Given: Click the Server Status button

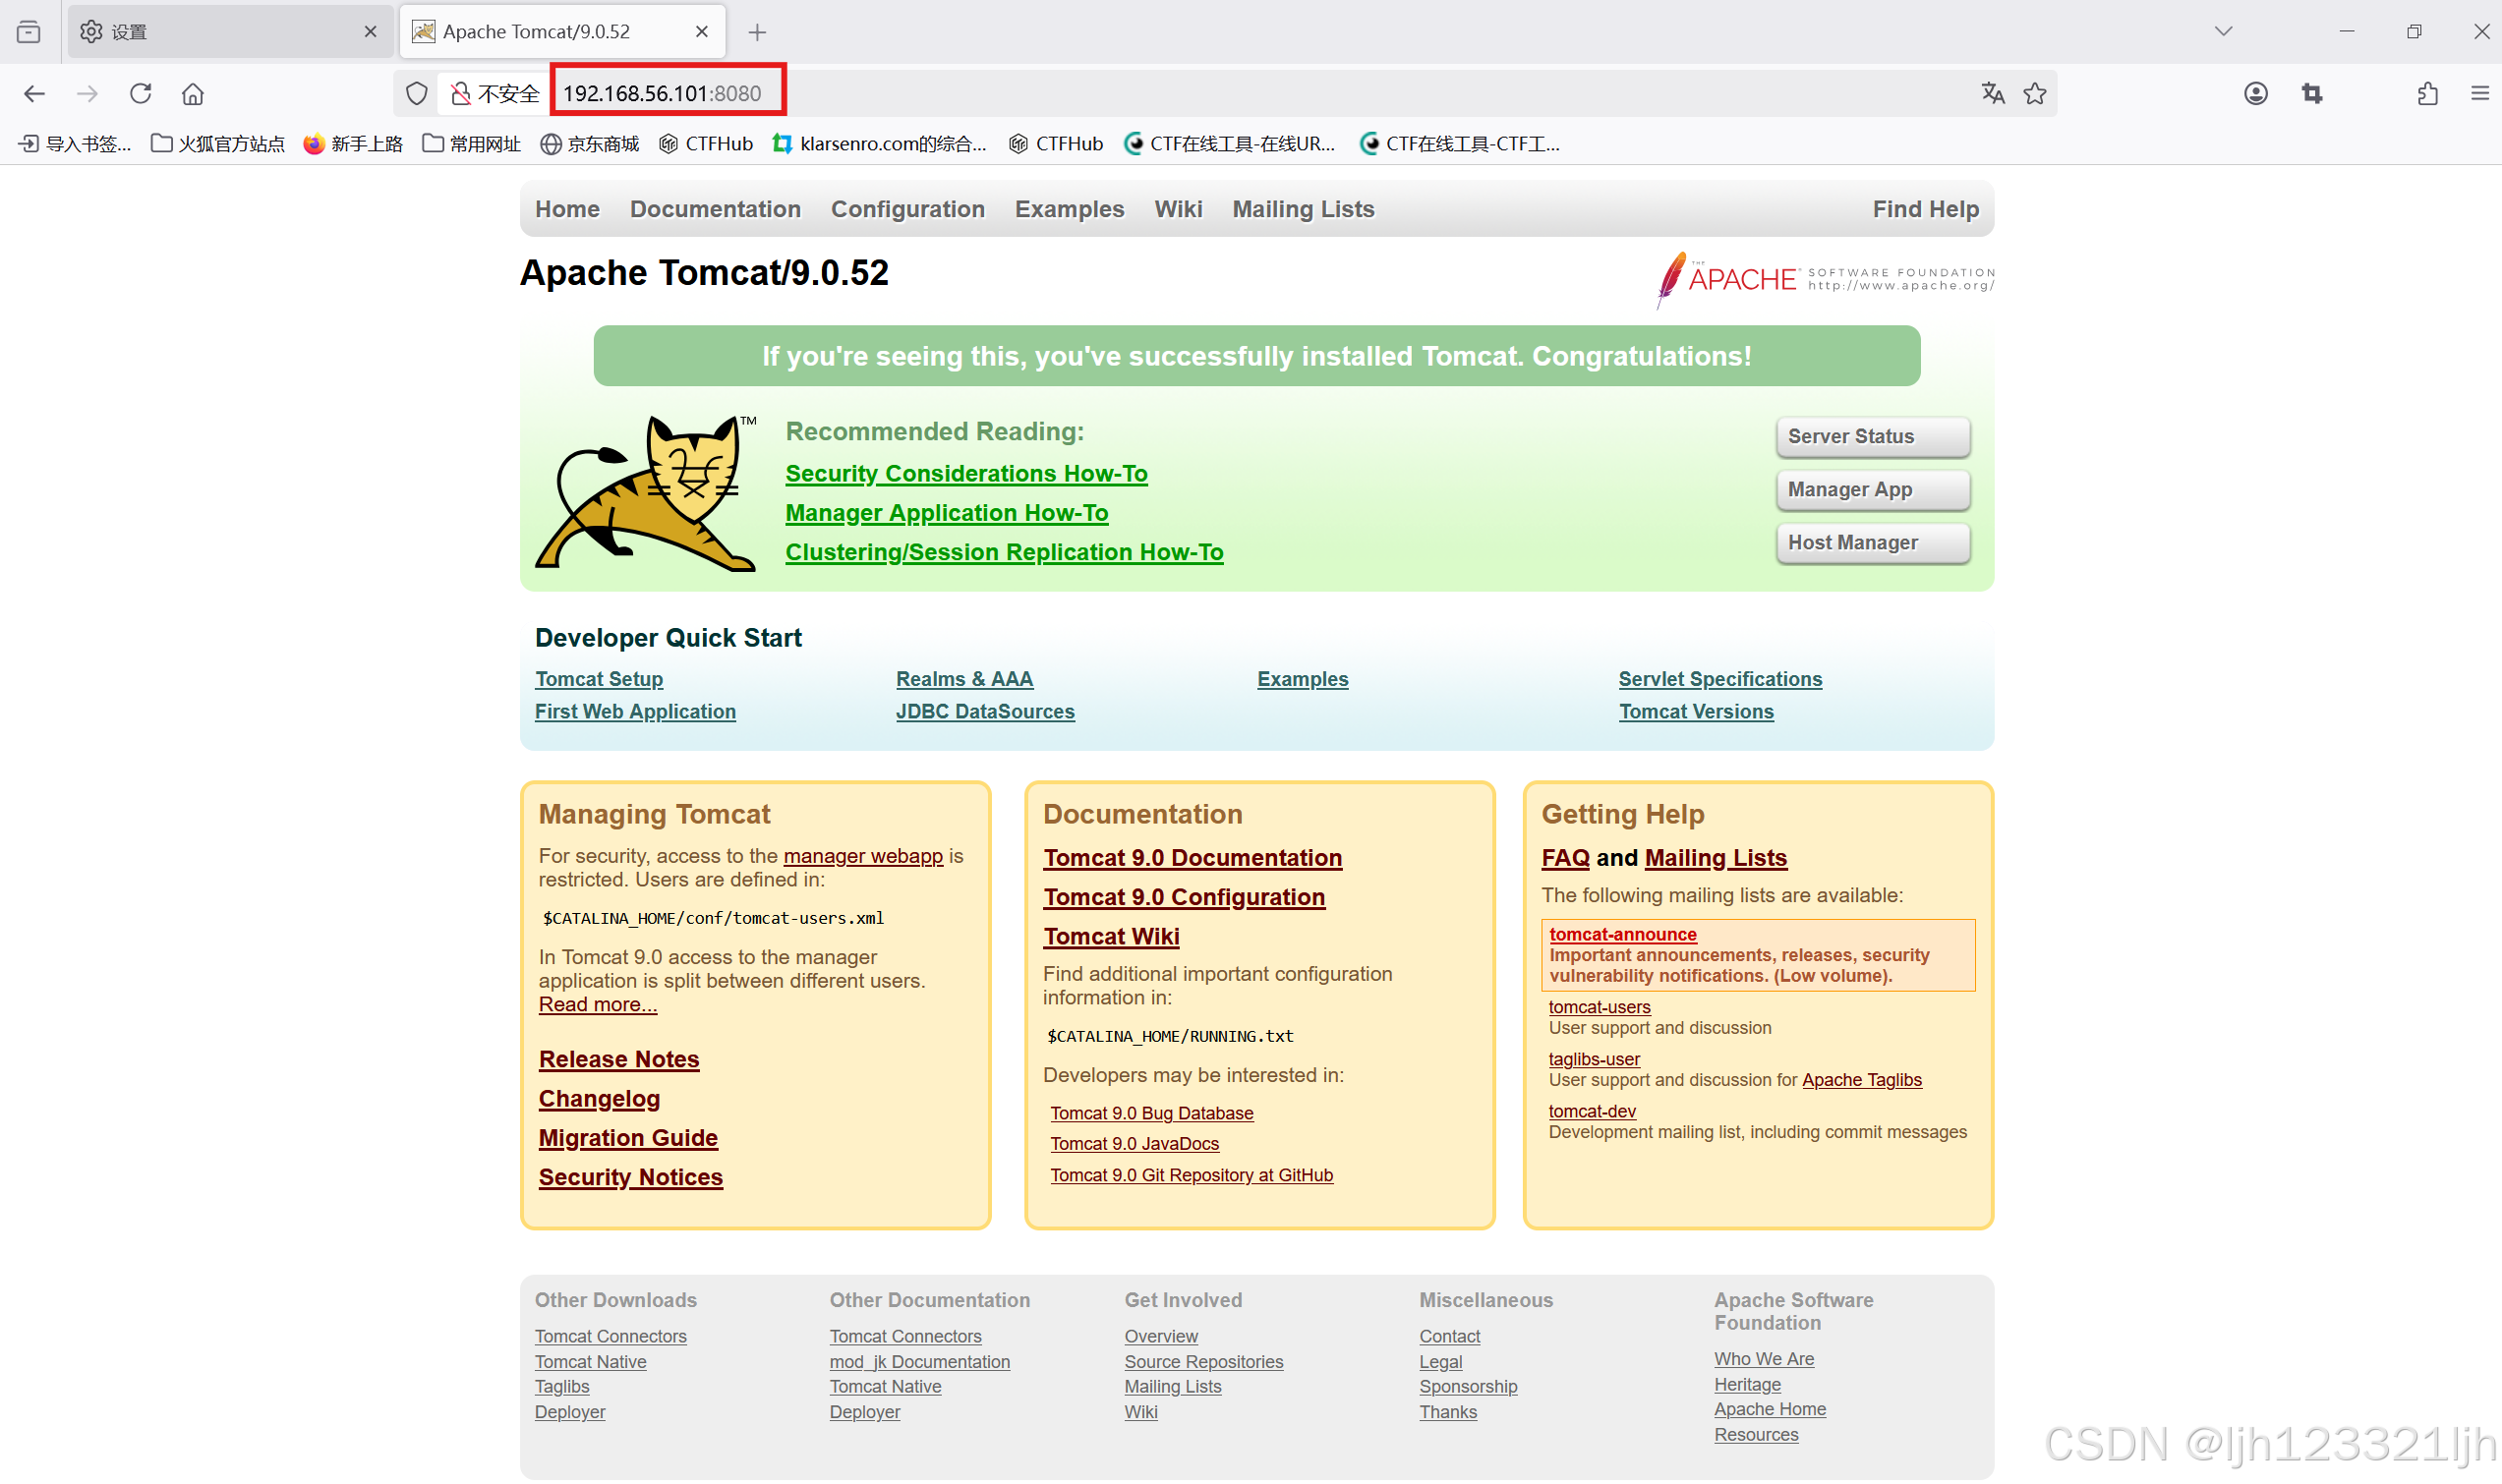Looking at the screenshot, I should tap(1871, 436).
